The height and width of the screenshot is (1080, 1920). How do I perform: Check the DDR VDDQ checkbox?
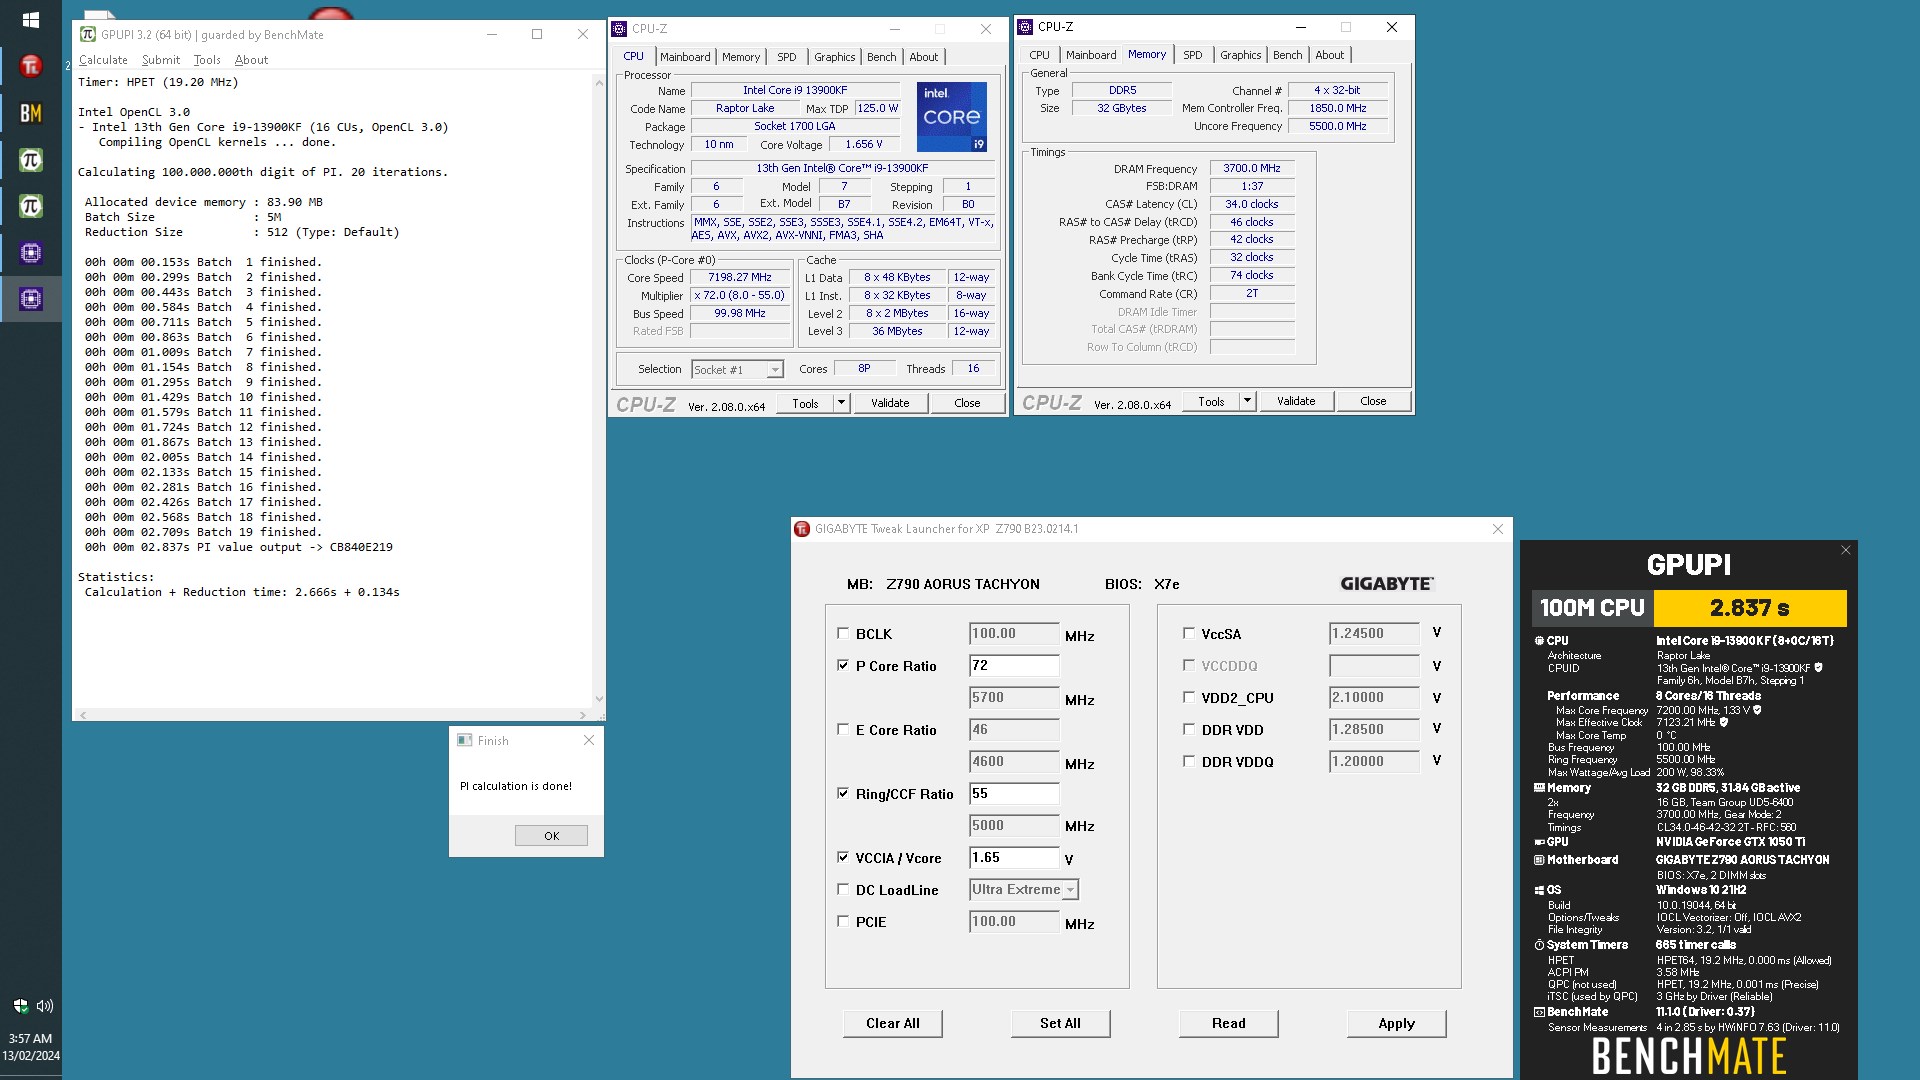click(1189, 761)
